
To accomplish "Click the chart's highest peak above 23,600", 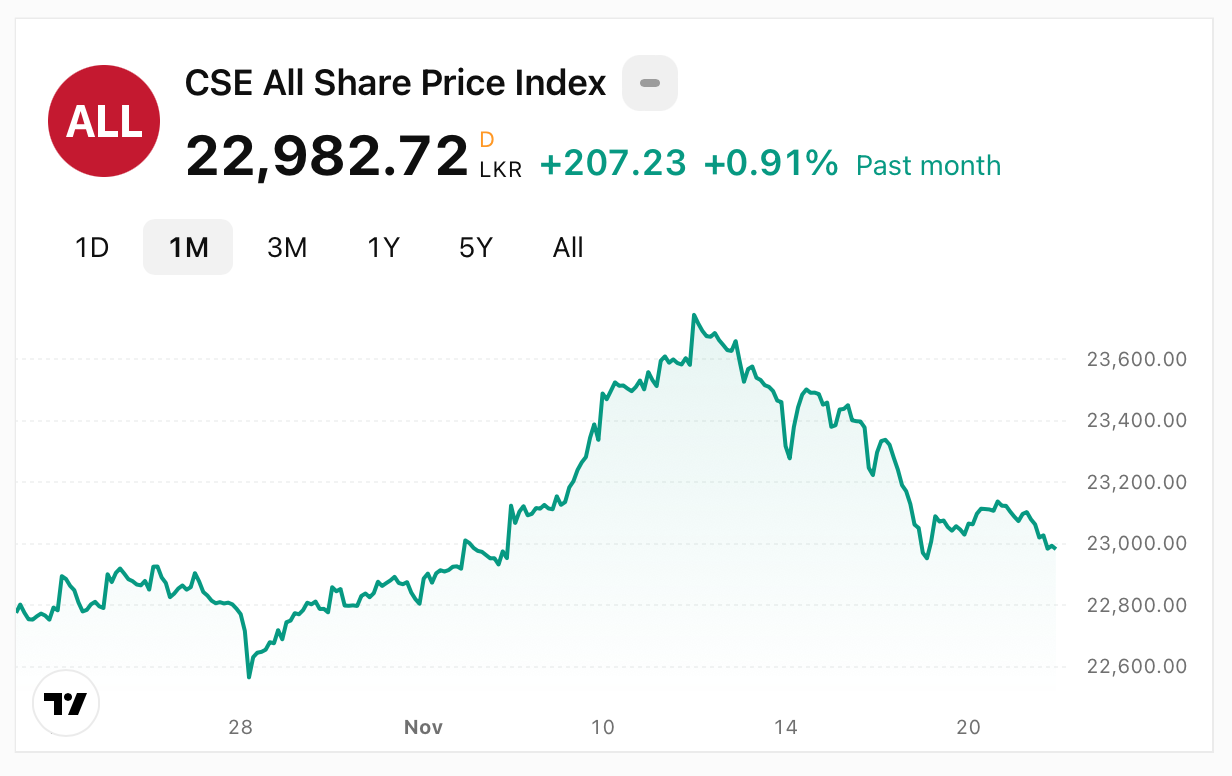I will click(x=694, y=316).
